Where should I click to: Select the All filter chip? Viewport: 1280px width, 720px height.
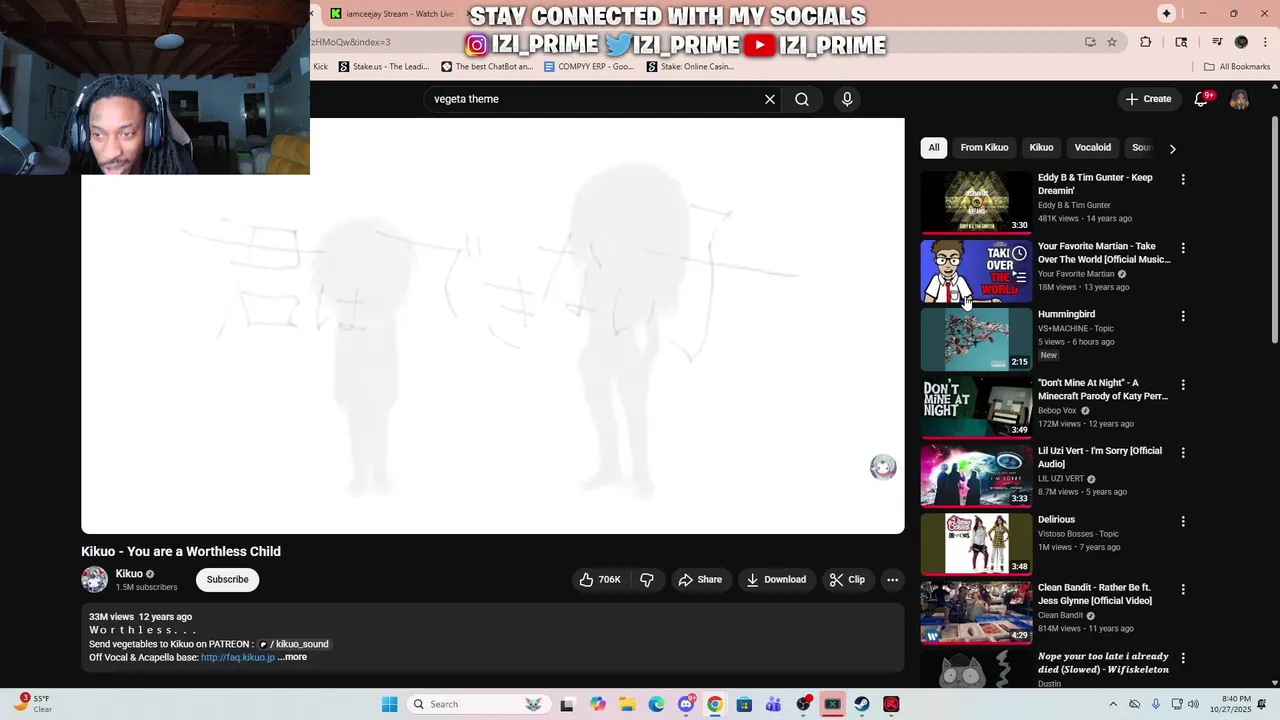[934, 147]
